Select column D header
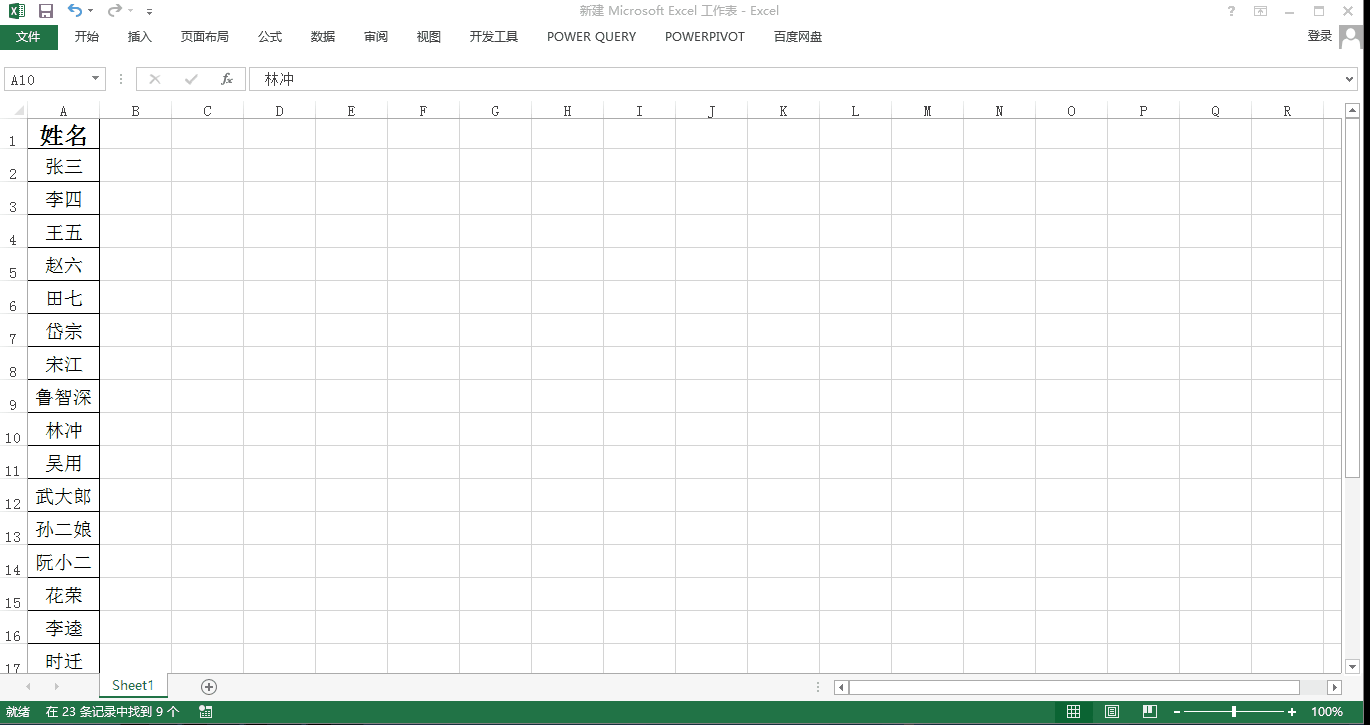The image size is (1370, 725). coord(280,111)
